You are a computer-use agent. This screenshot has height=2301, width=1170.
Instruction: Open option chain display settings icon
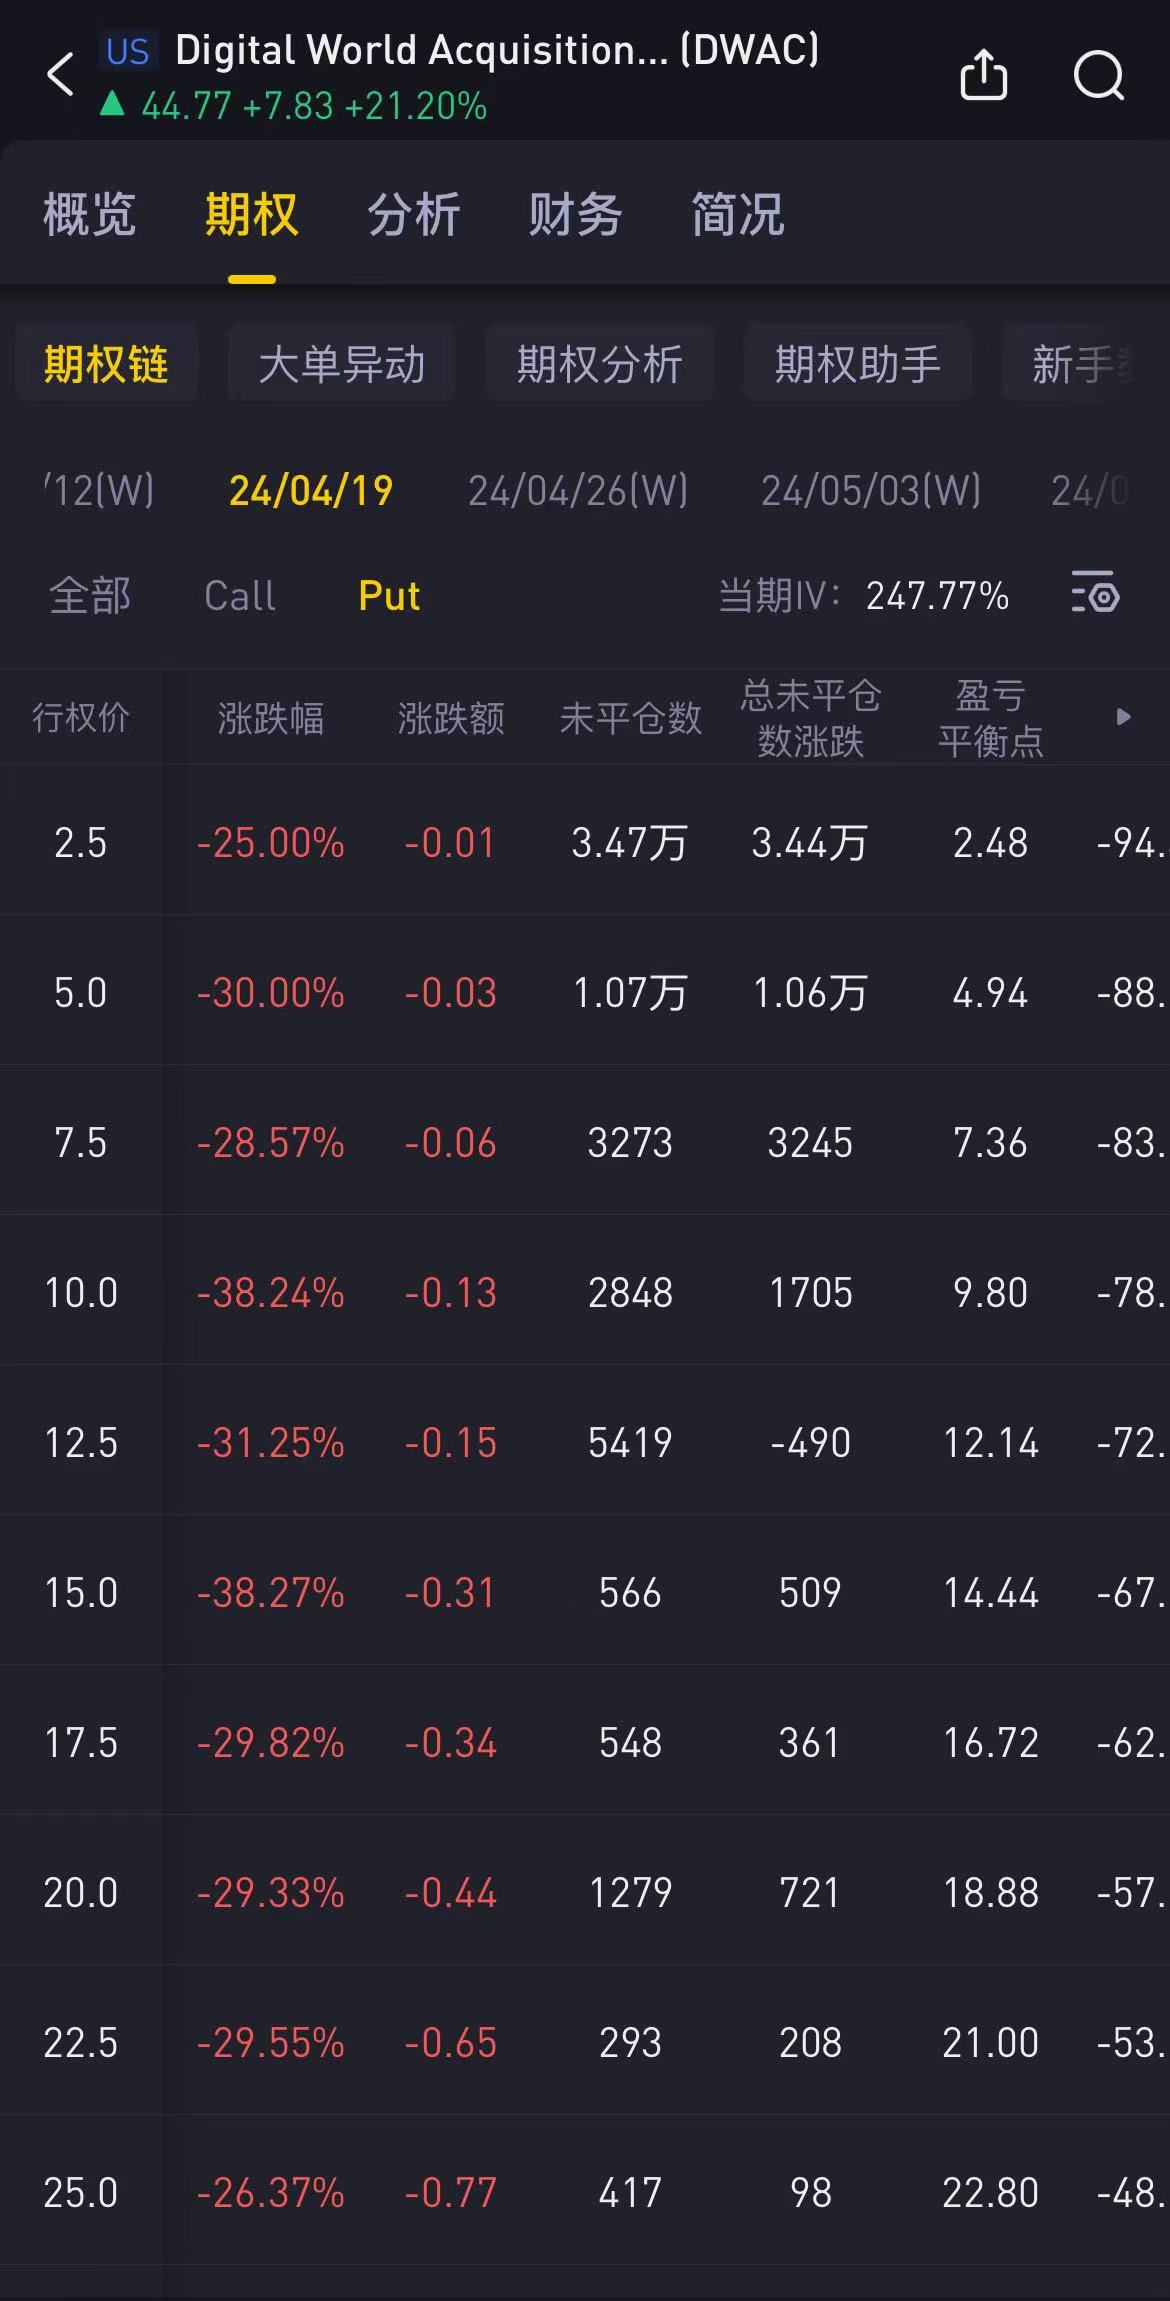point(1095,592)
